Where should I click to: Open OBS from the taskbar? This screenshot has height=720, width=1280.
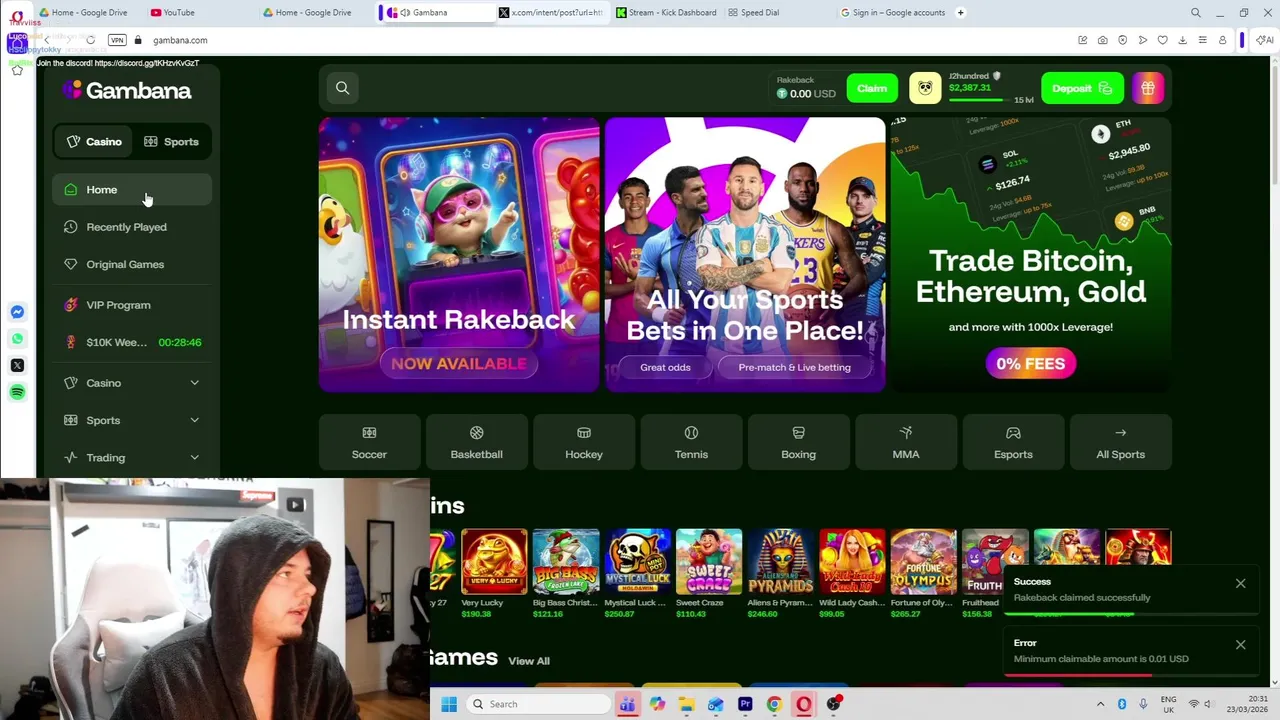coord(833,704)
